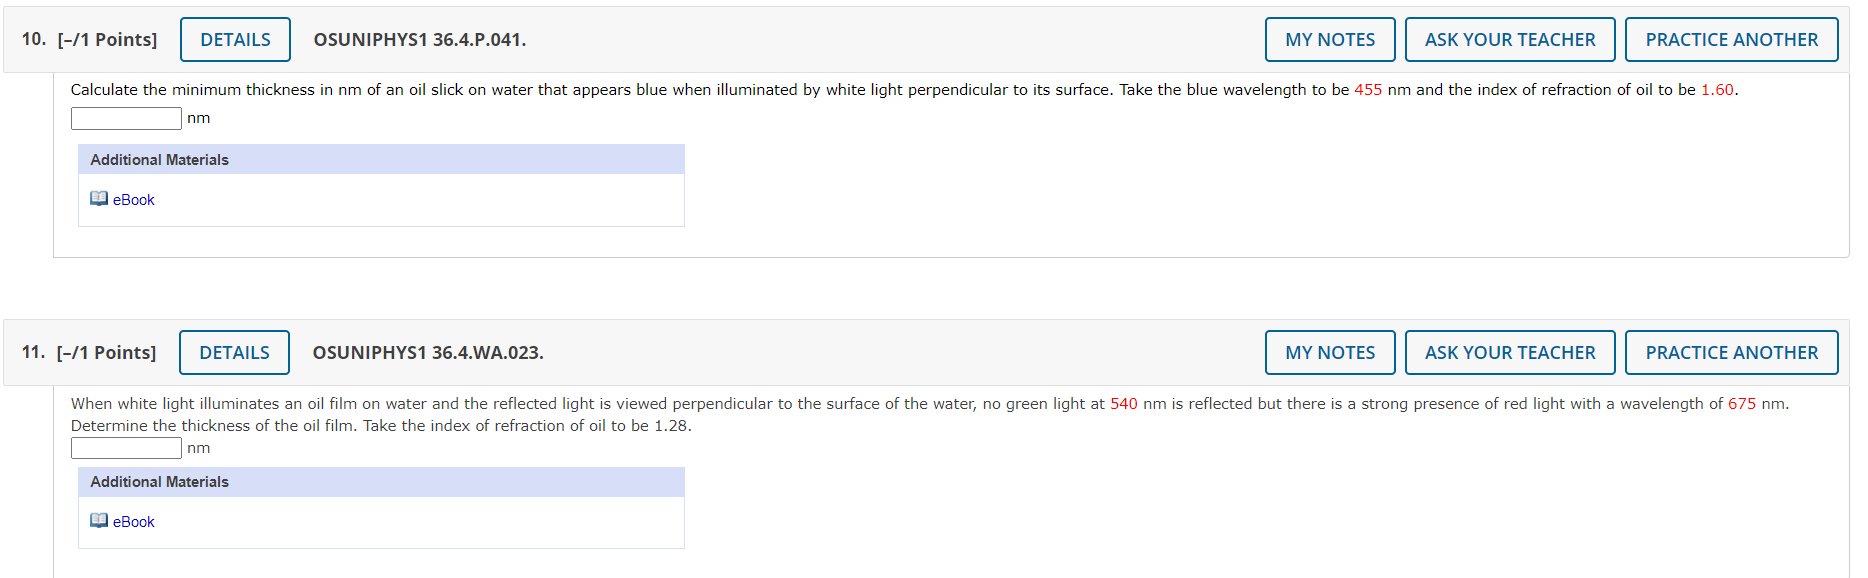Screen dimensions: 1868x578
Task: Open the eBook icon in question 11
Action: [x=99, y=521]
